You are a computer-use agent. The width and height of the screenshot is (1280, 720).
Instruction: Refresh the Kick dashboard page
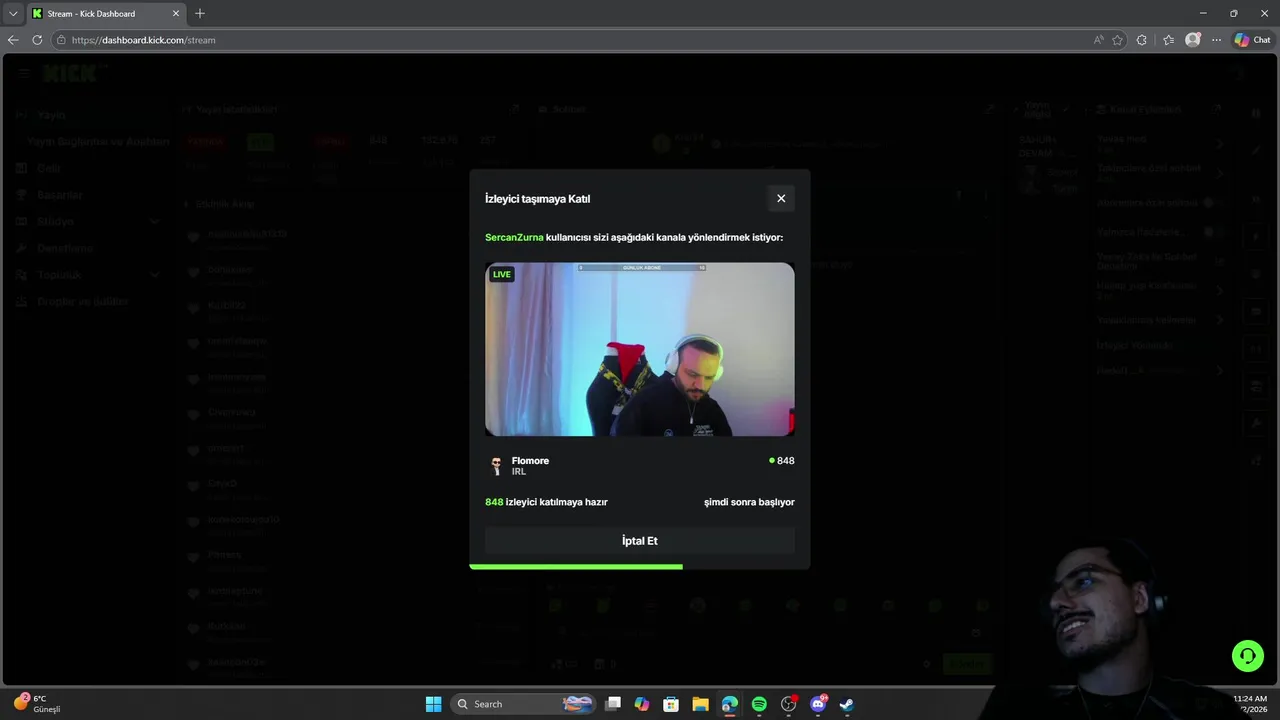click(x=37, y=40)
